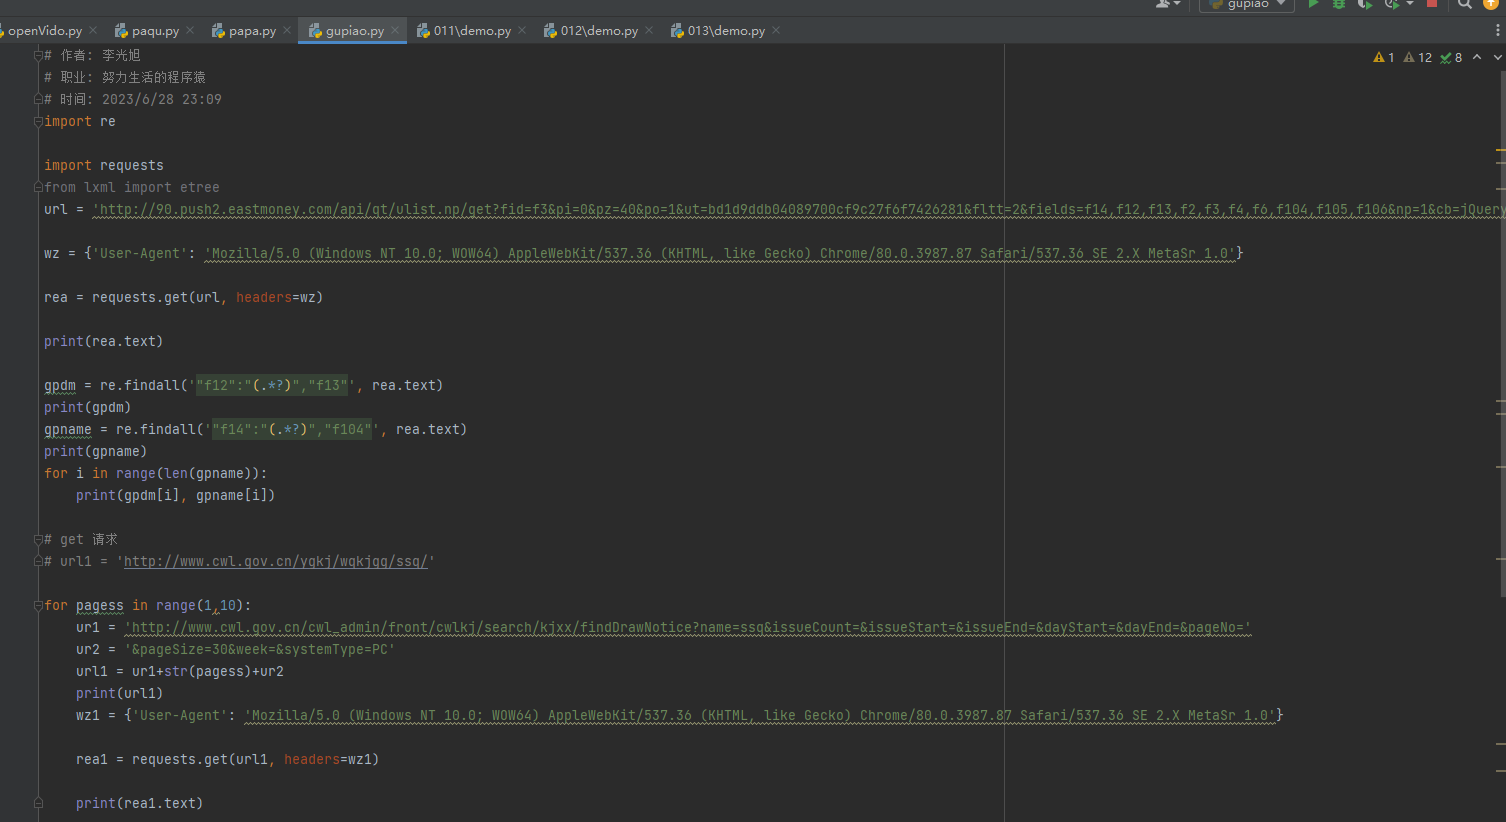Click the commented cwl.gov.cn ssq link
Image resolution: width=1506 pixels, height=822 pixels.
pos(276,561)
